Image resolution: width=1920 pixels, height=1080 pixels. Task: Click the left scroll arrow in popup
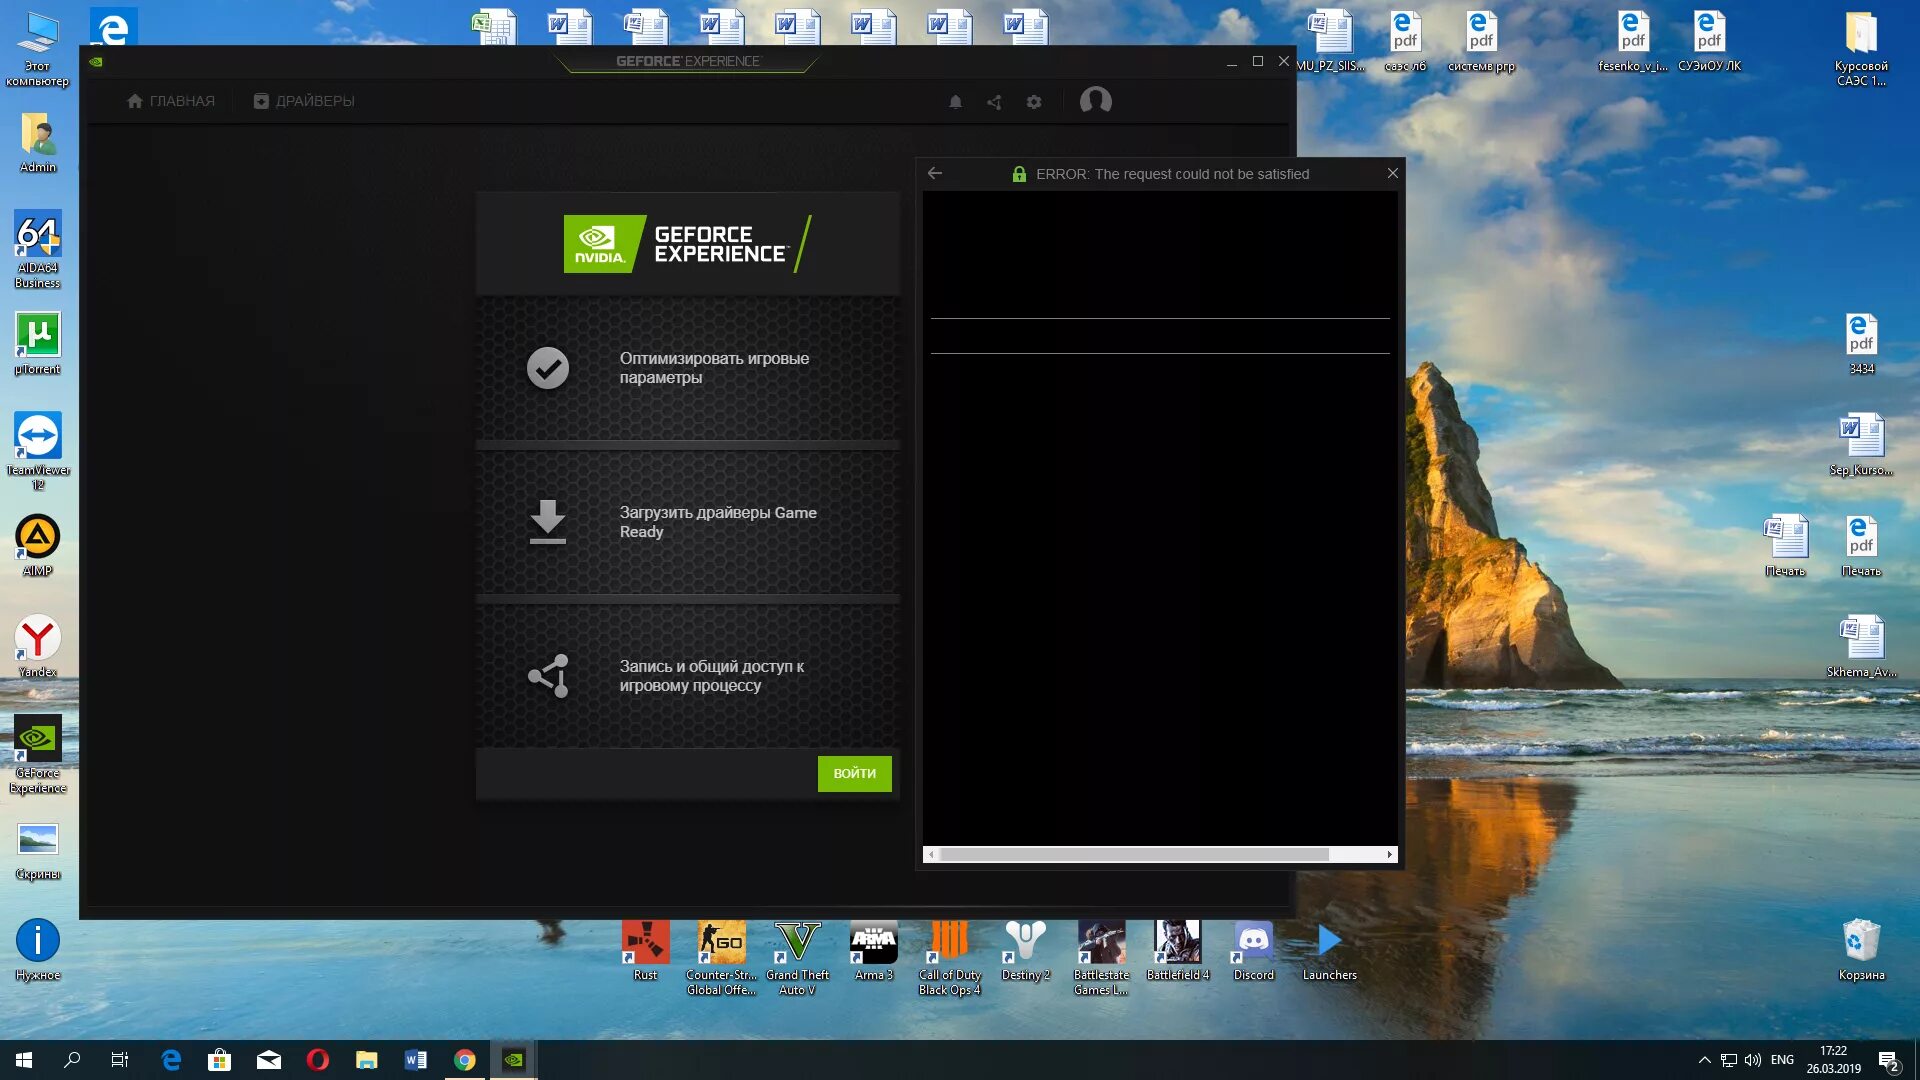tap(931, 855)
